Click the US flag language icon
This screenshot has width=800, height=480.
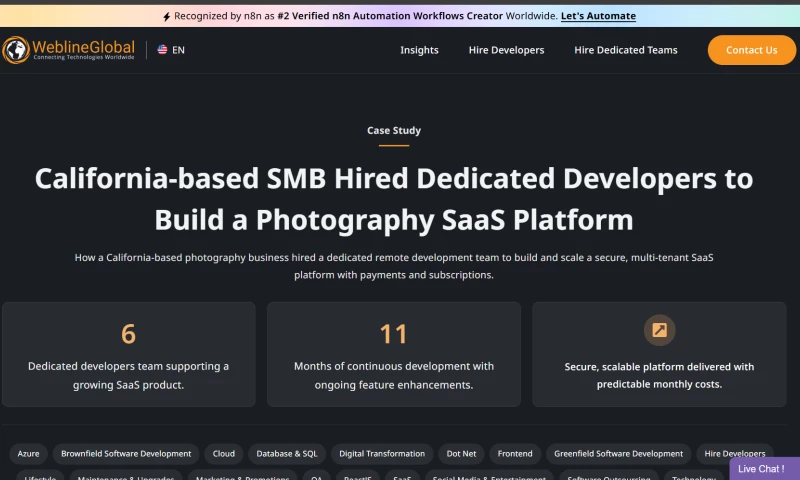(x=162, y=49)
